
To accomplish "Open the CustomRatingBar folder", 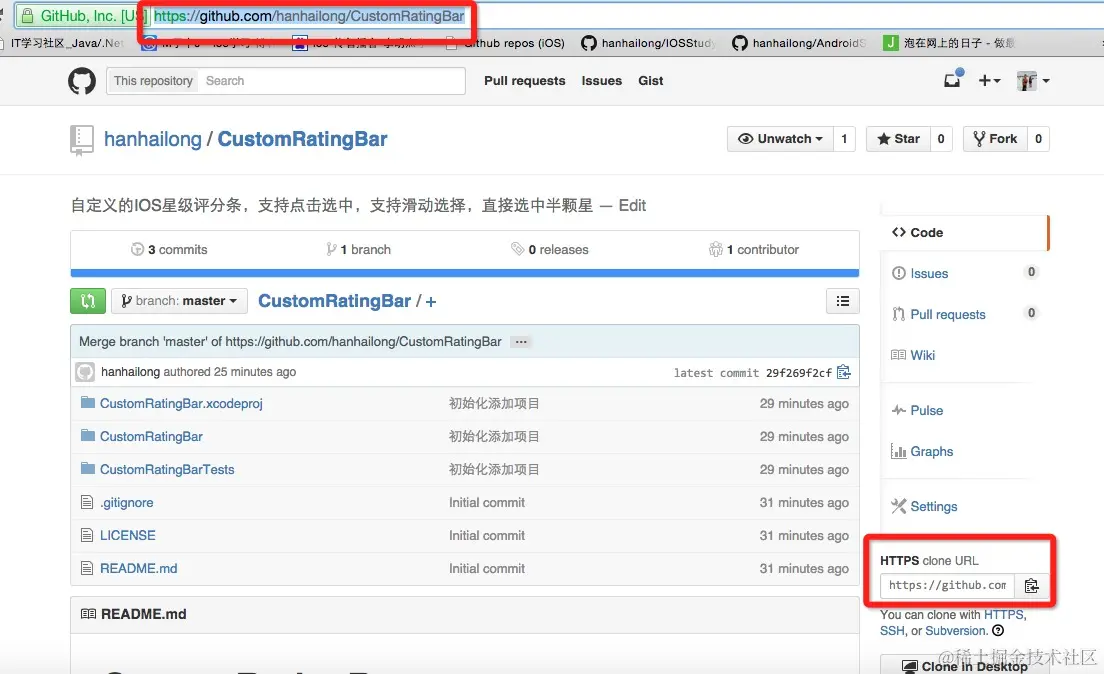I will point(151,437).
